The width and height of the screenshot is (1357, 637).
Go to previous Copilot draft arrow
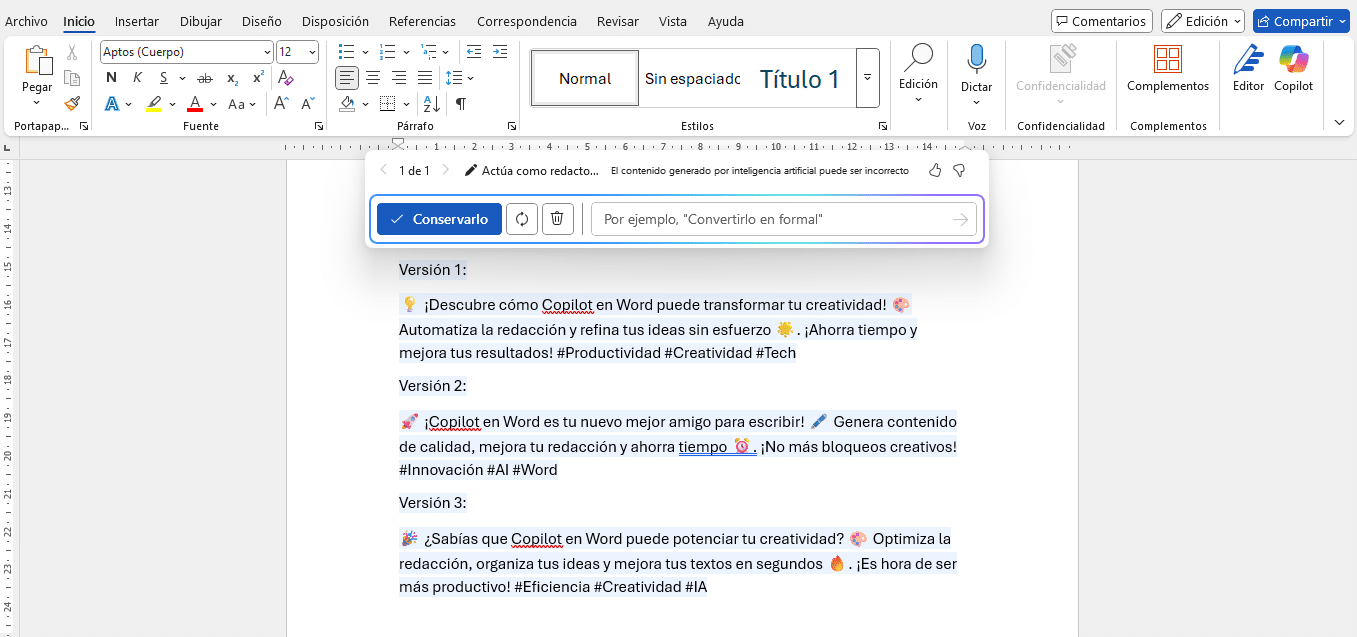pos(383,171)
